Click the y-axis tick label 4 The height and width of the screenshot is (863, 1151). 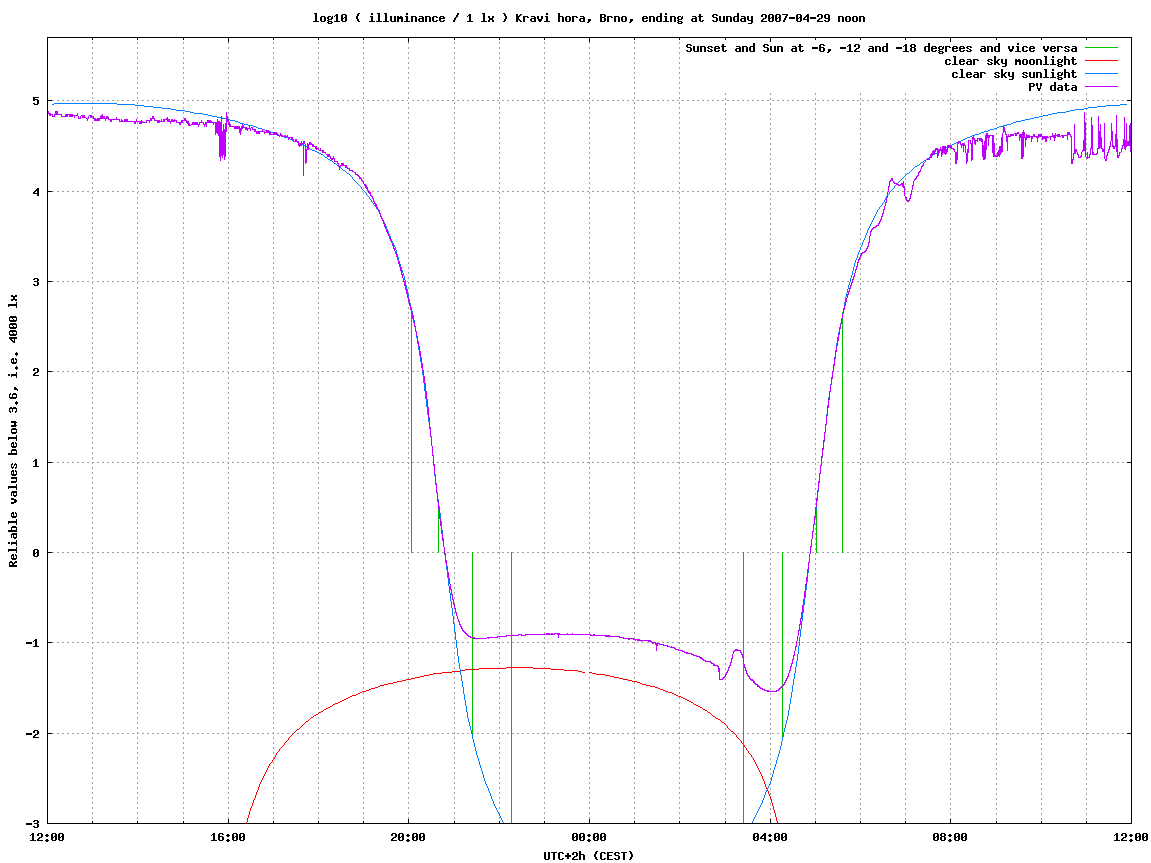coord(36,192)
